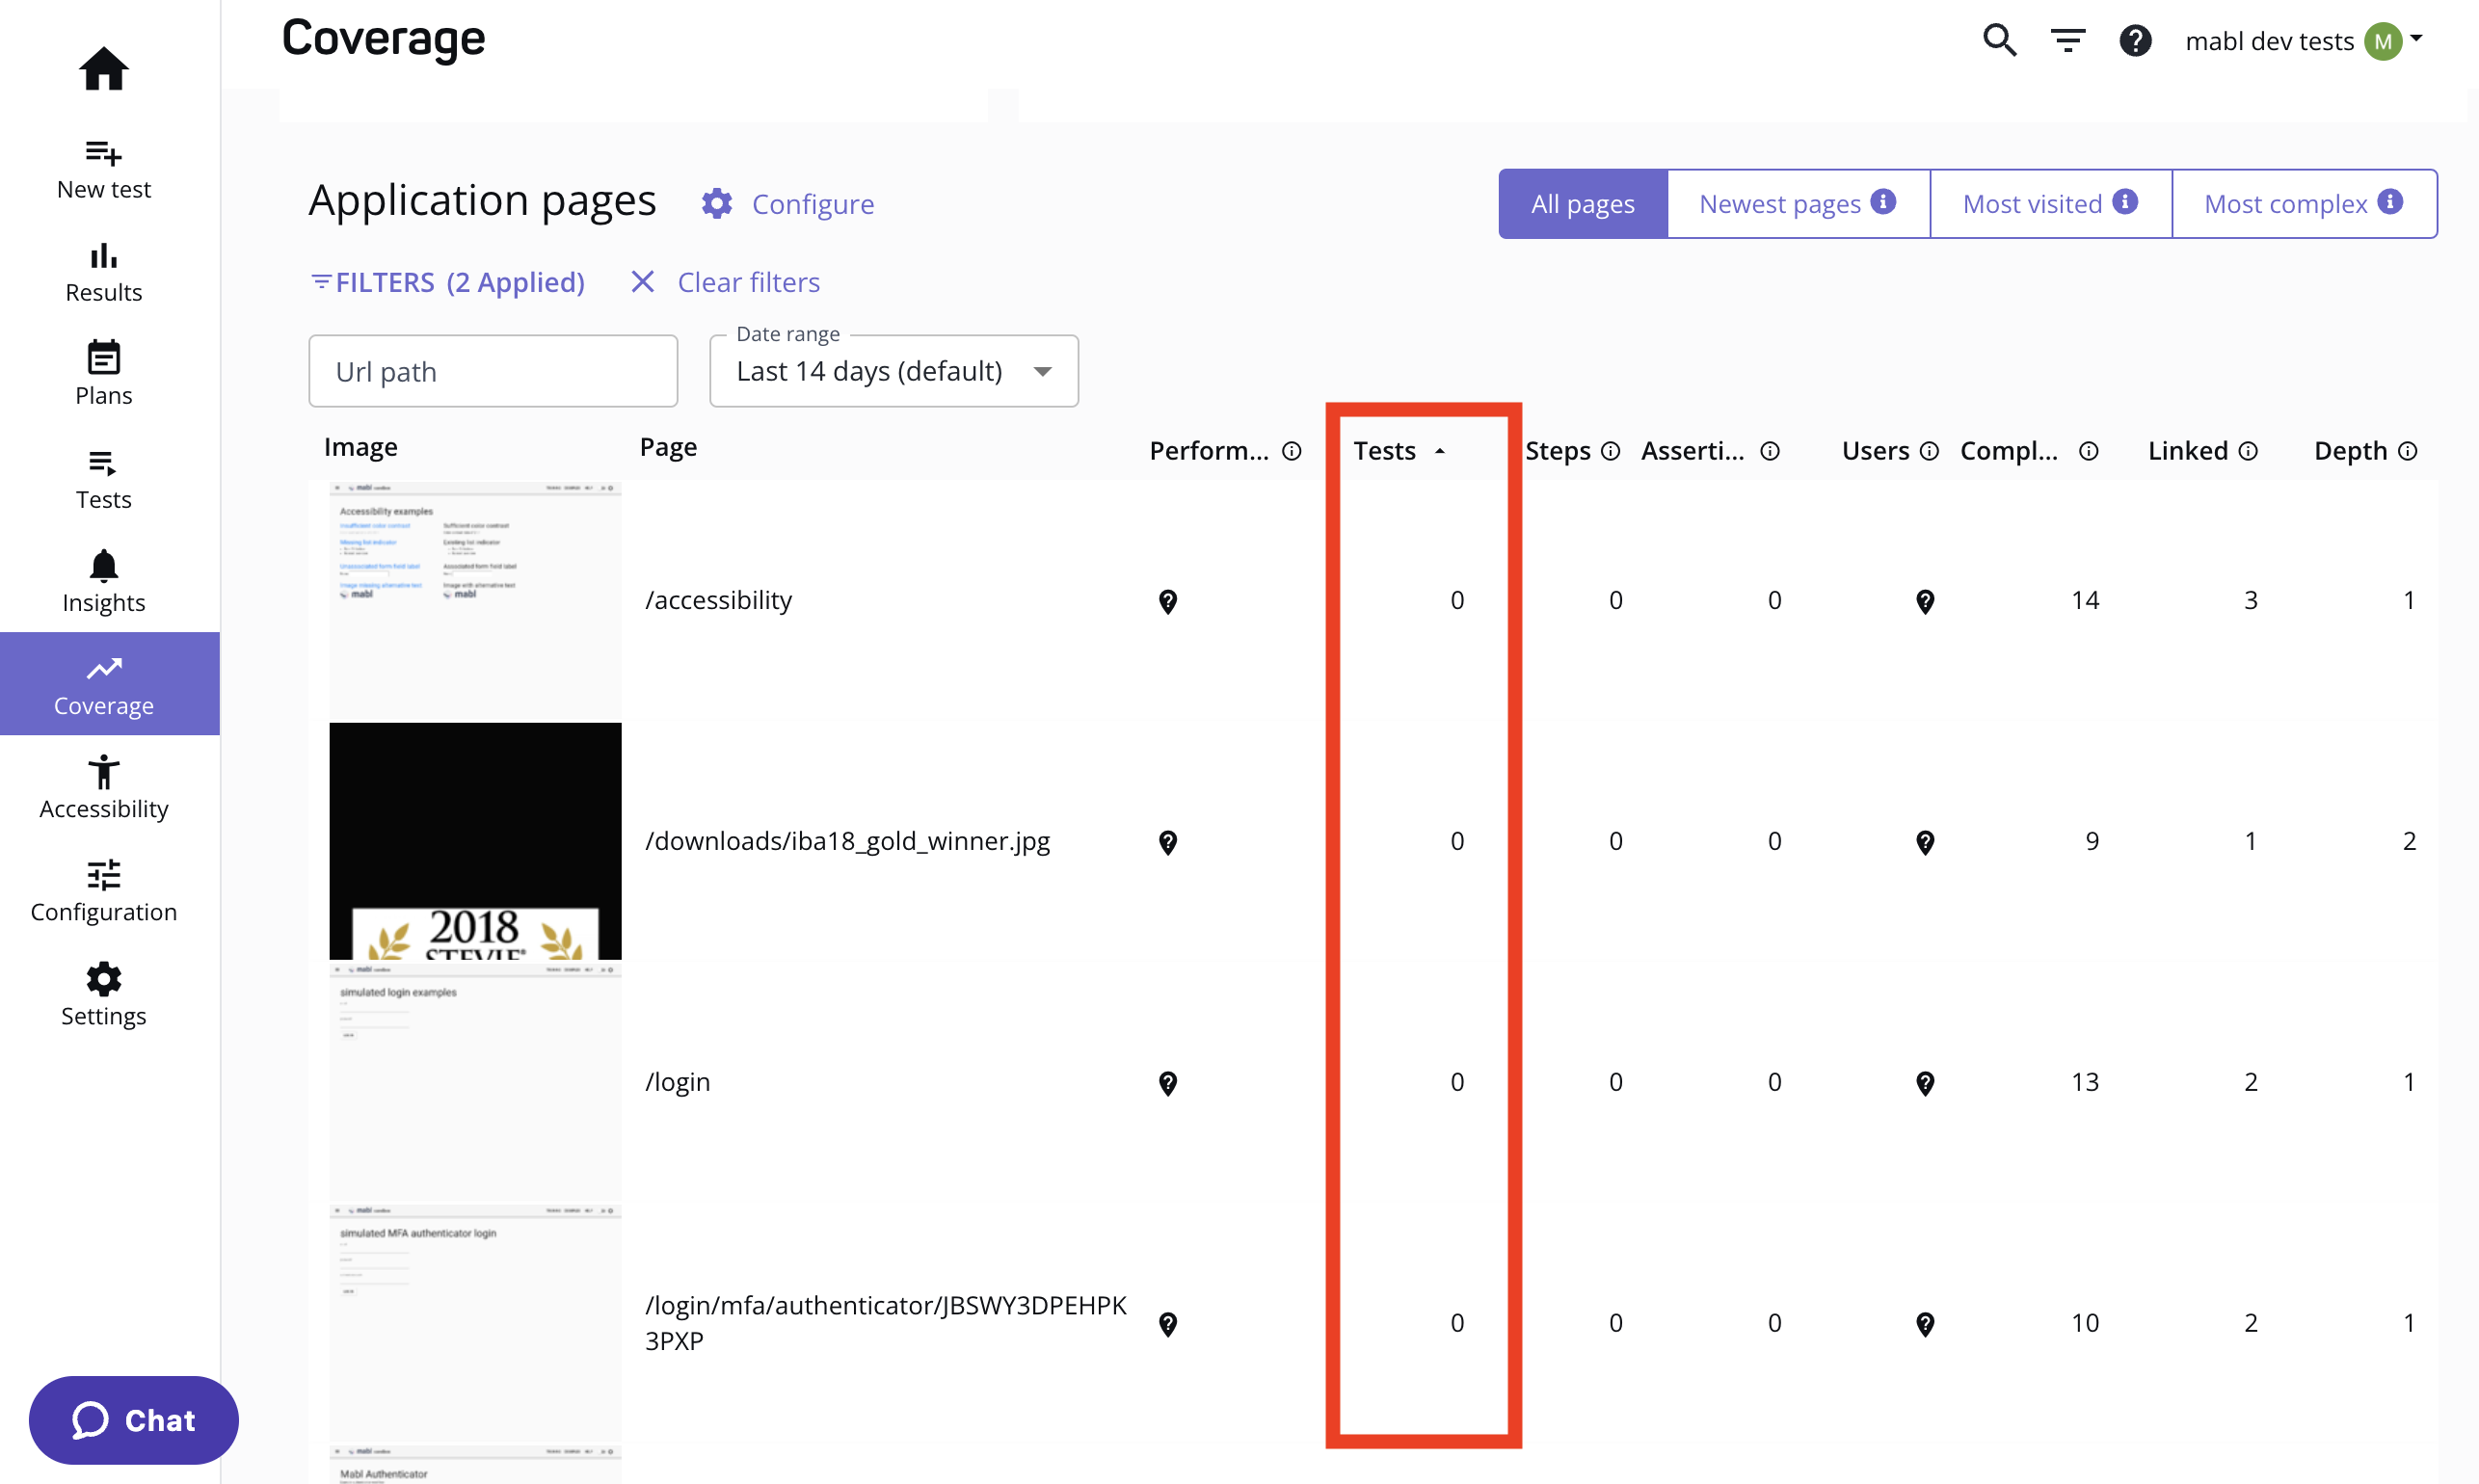Open the 2018 Stevie award thumbnail

[475, 841]
